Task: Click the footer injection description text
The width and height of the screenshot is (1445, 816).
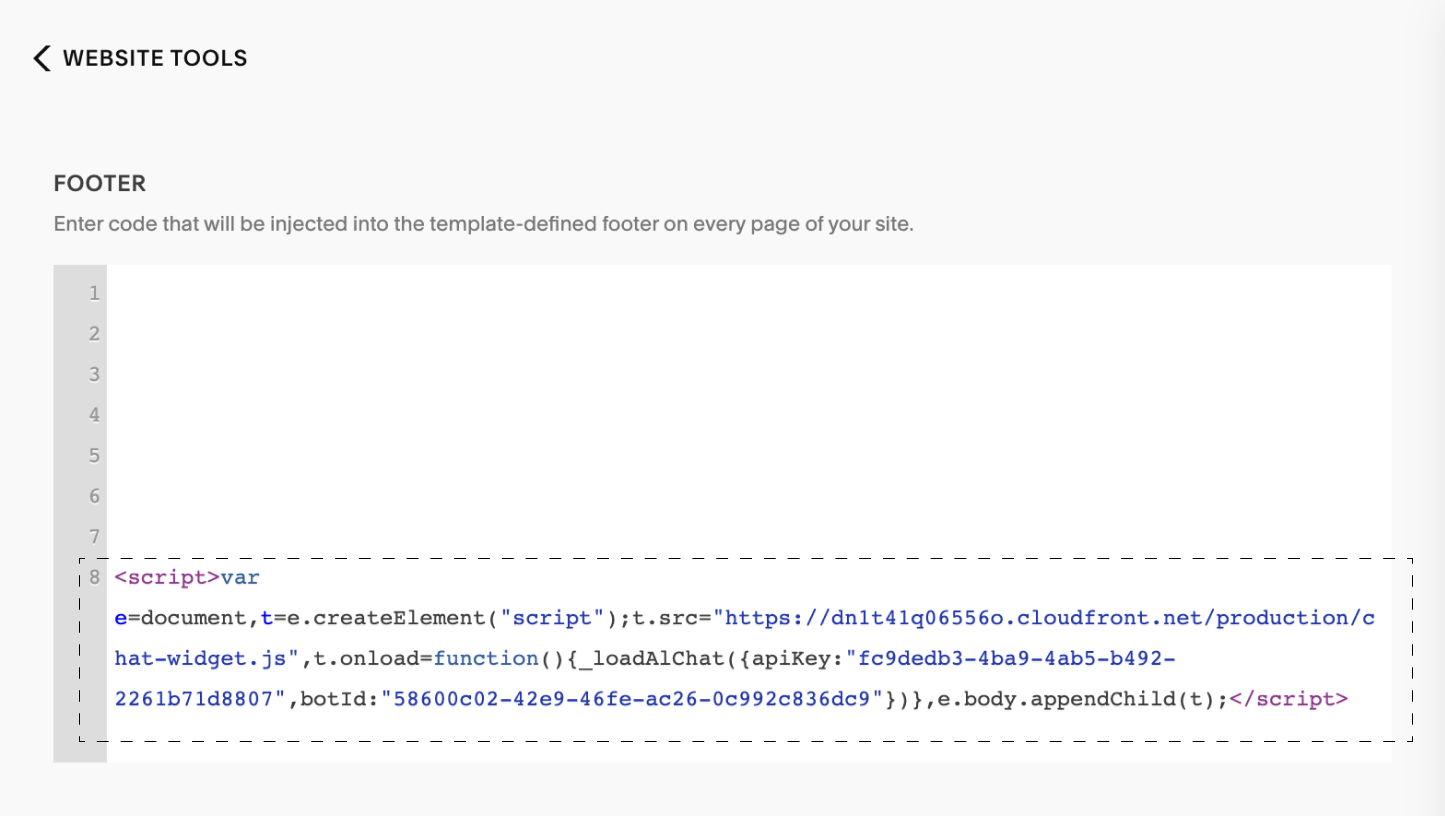Action: 484,224
